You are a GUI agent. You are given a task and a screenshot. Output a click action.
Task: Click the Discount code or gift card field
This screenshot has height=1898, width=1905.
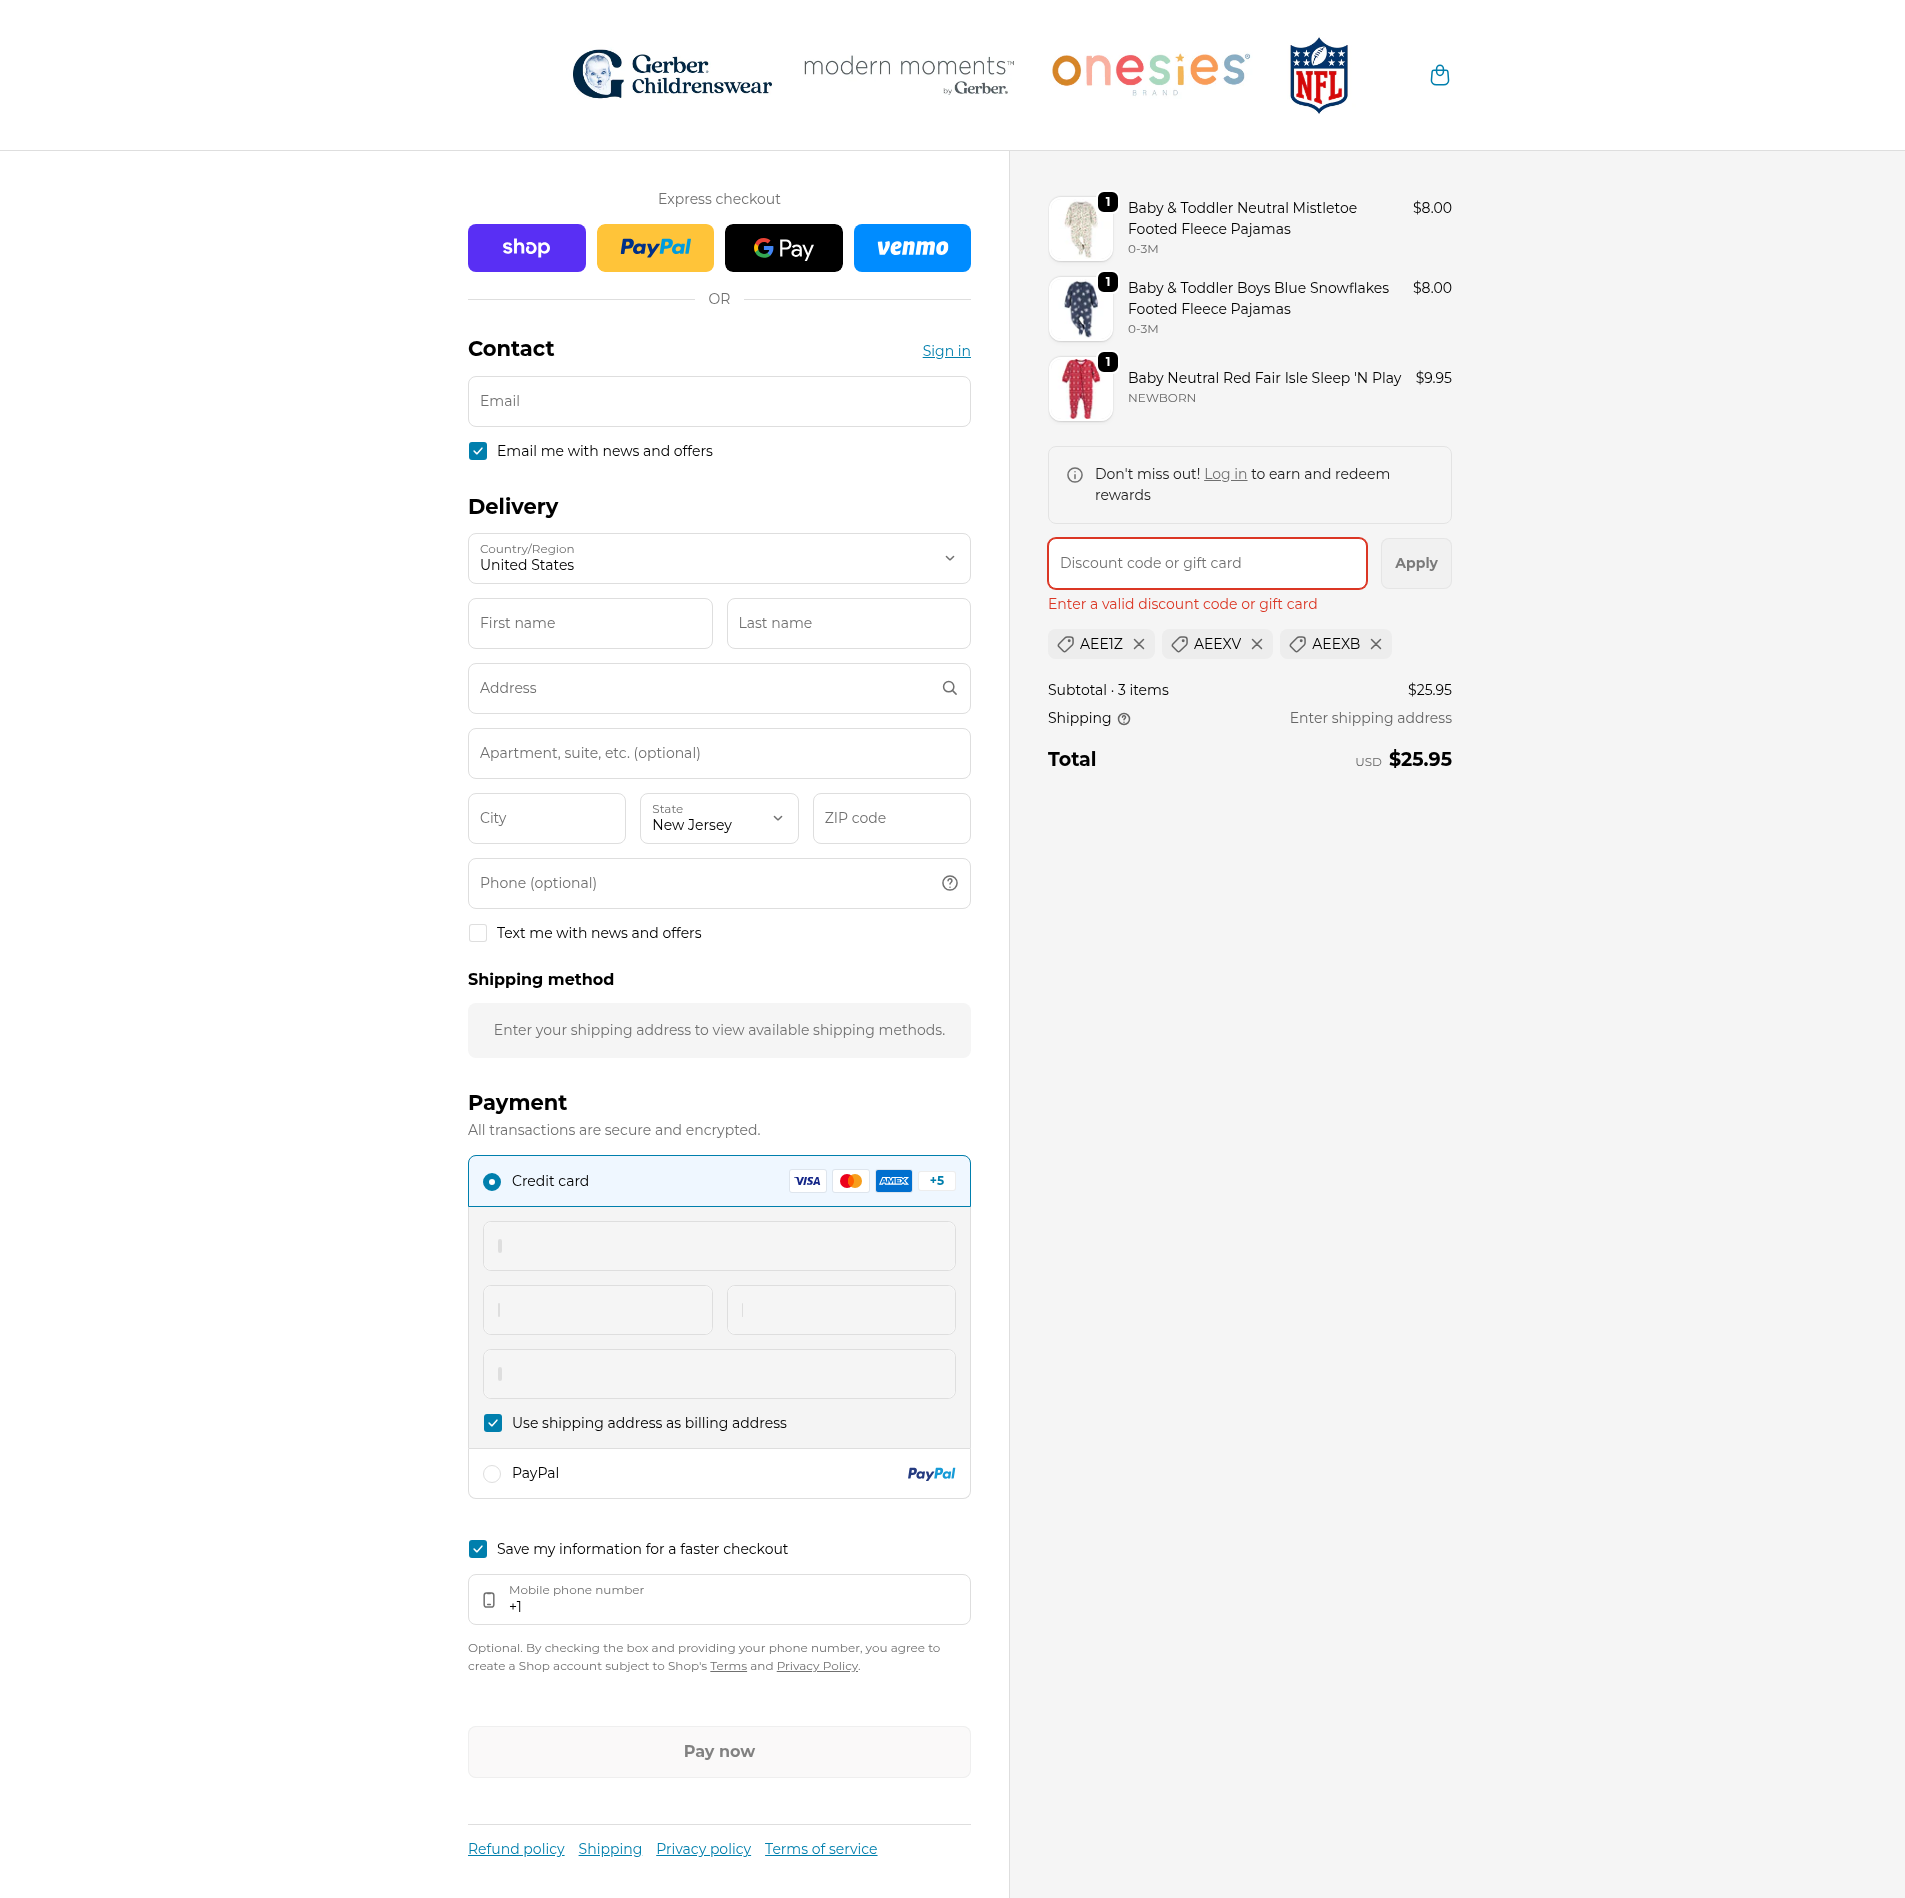coord(1207,563)
